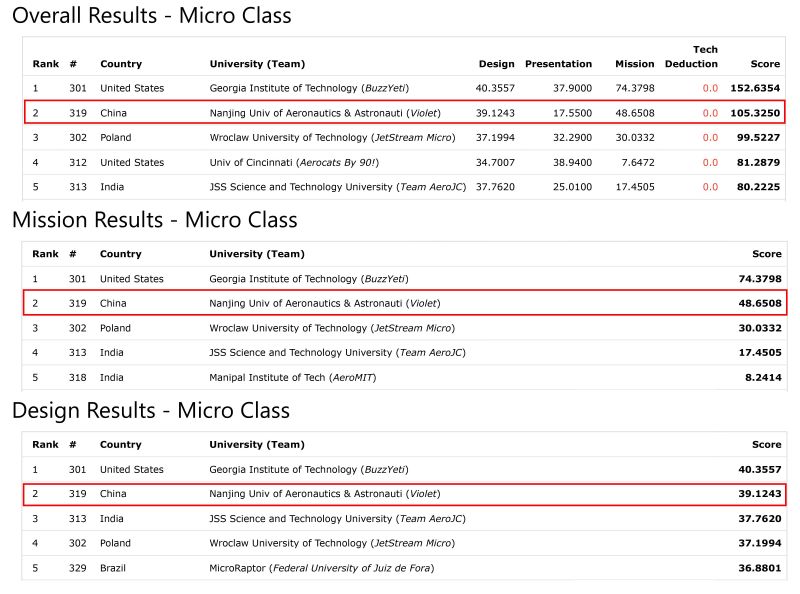The image size is (800, 594).
Task: Click the Country header in Mission Results
Action: pyautogui.click(x=121, y=254)
